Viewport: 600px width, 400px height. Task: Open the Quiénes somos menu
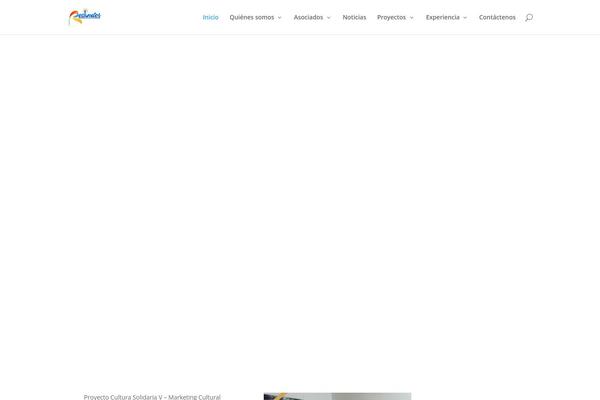[252, 17]
